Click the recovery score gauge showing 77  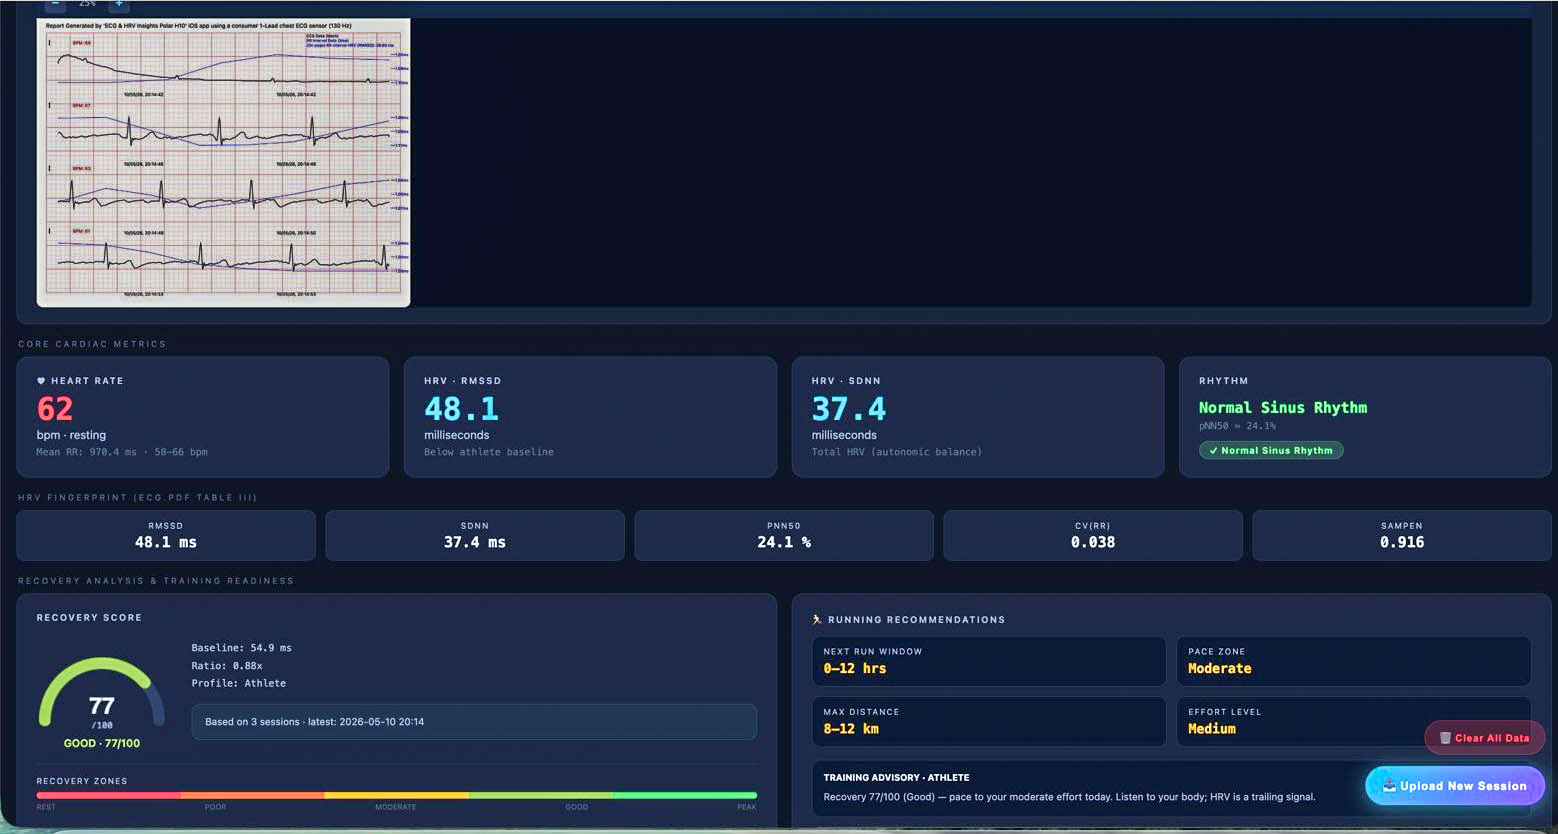pyautogui.click(x=101, y=694)
